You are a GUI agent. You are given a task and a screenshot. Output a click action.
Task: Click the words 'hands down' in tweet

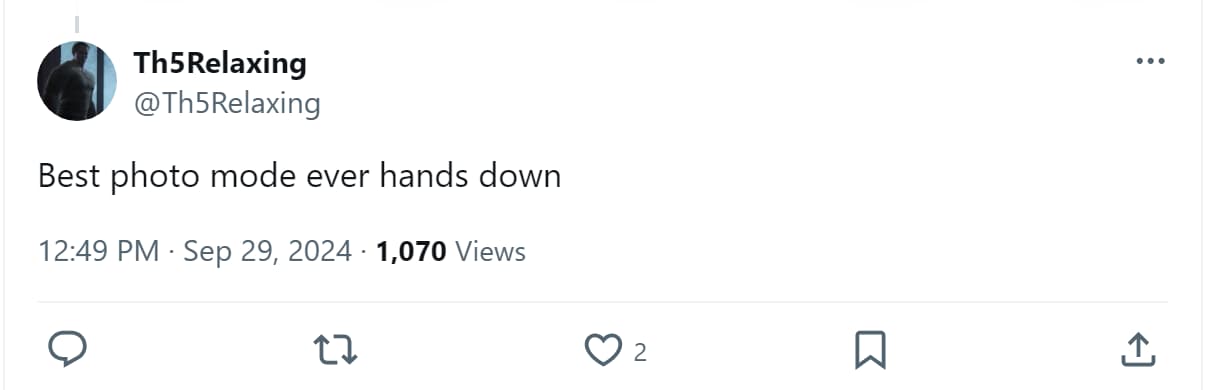click(x=470, y=176)
